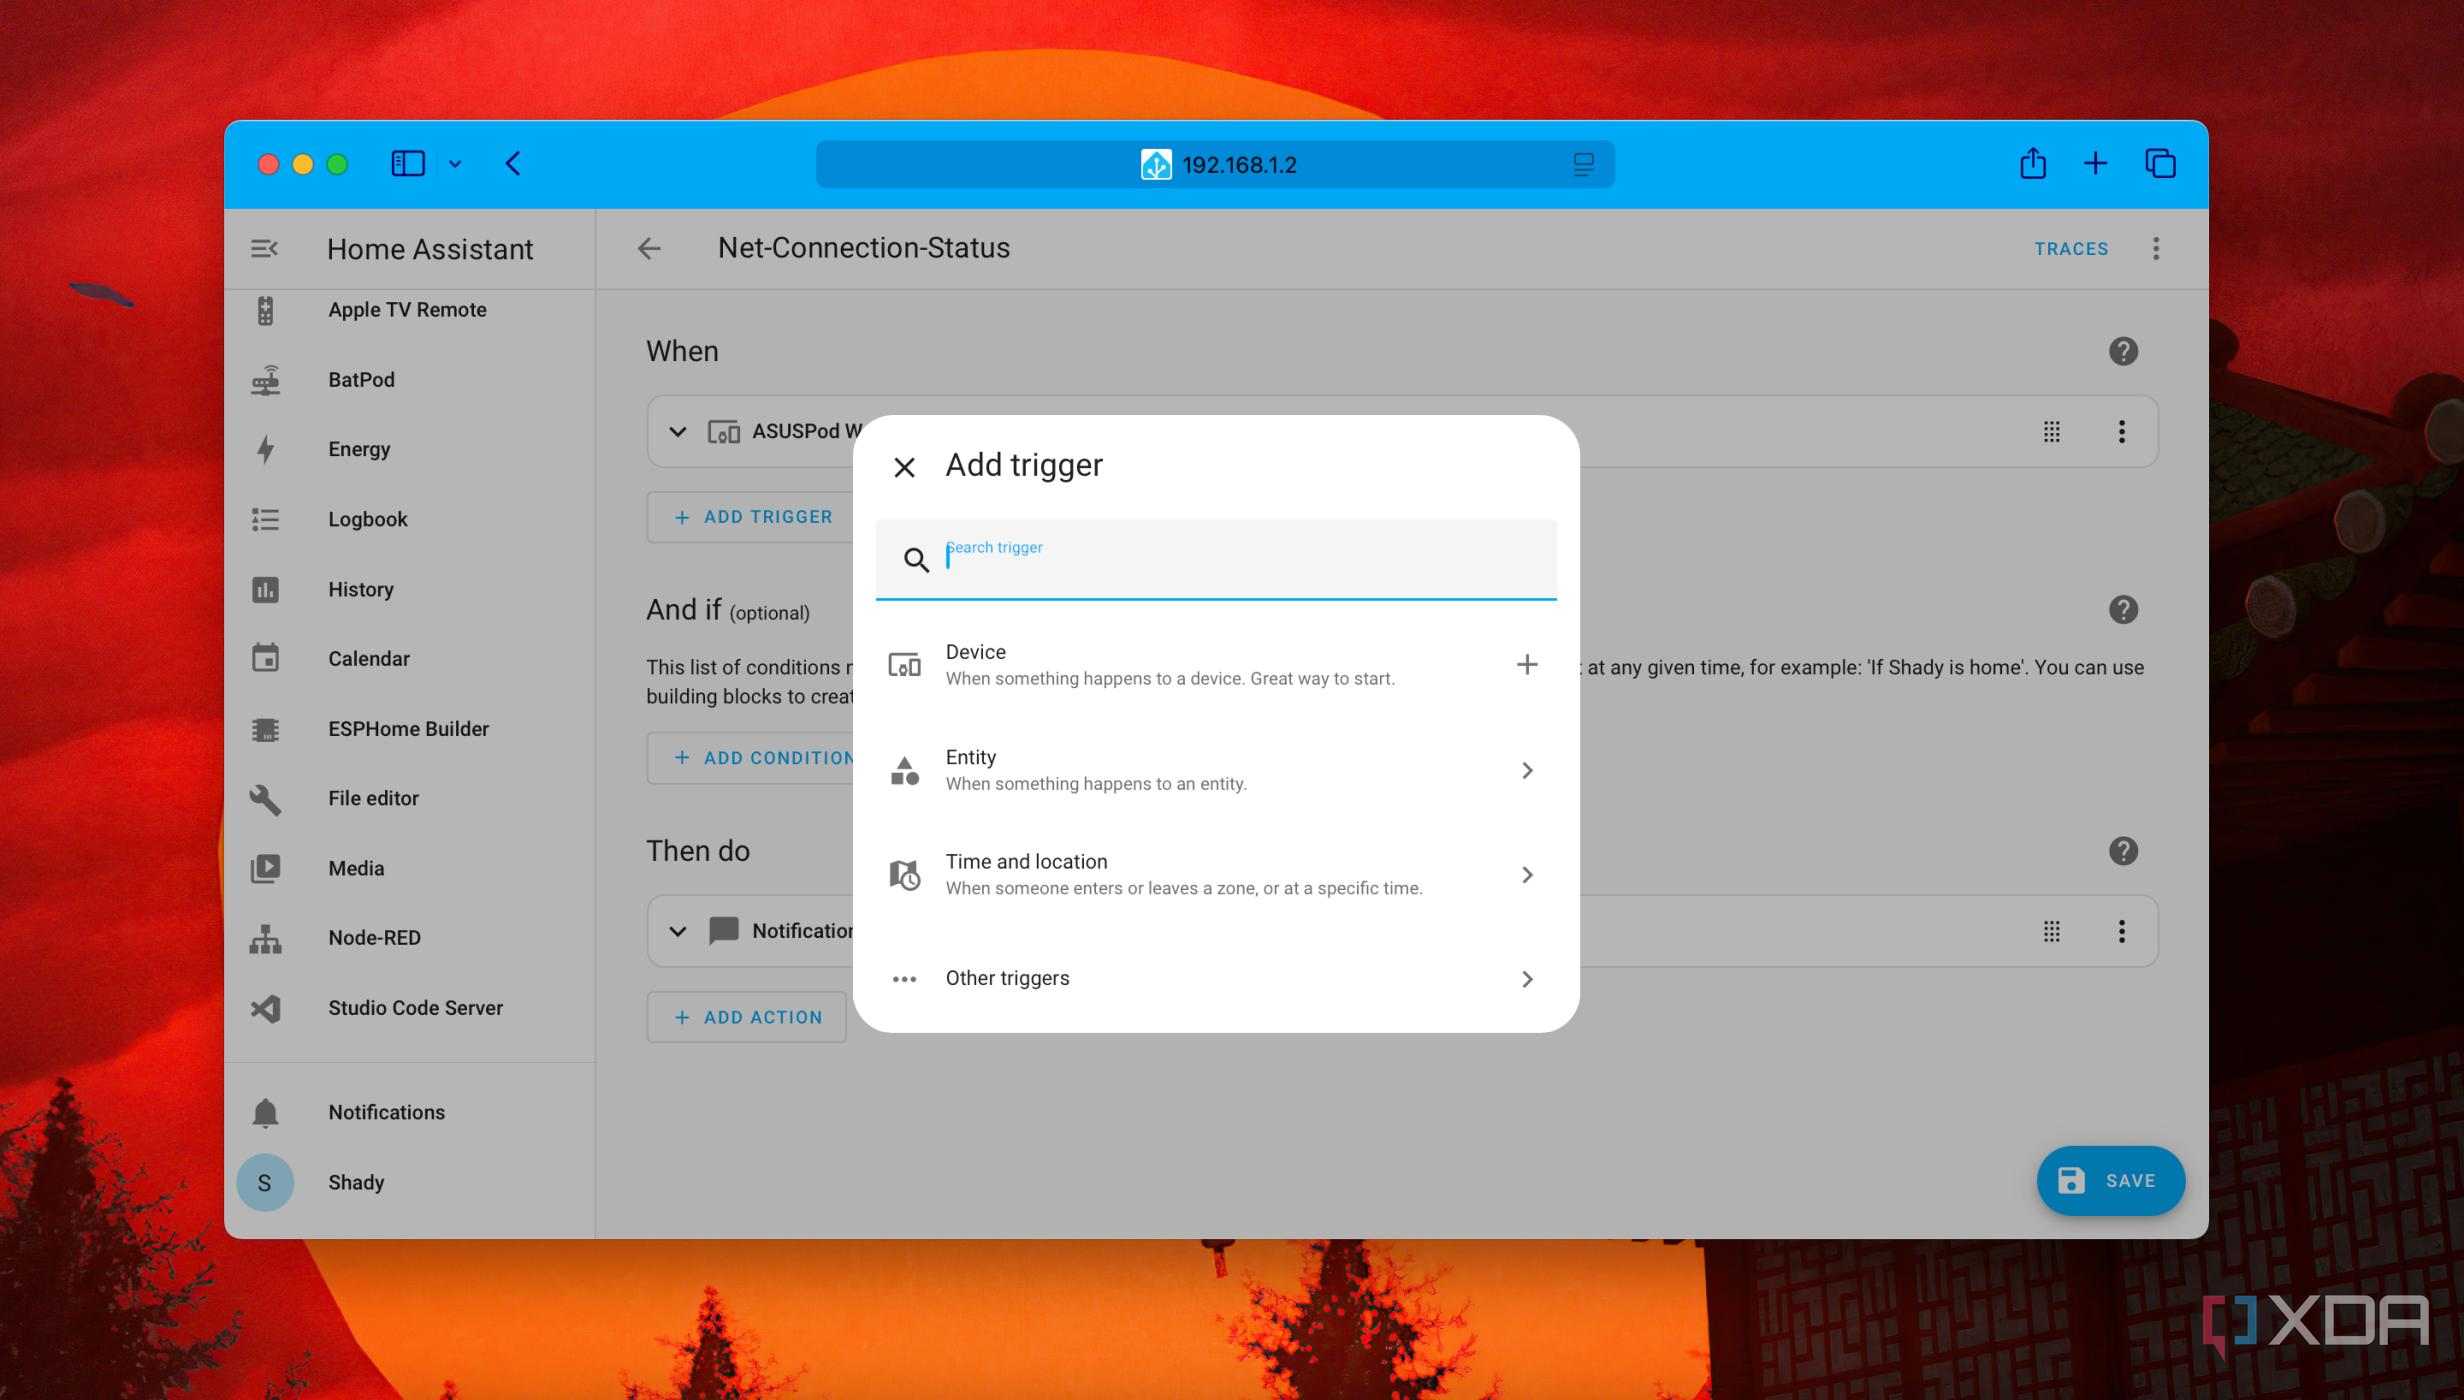Screen dimensions: 2464x1400
Task: Open TRACES for this automation
Action: 2071,249
